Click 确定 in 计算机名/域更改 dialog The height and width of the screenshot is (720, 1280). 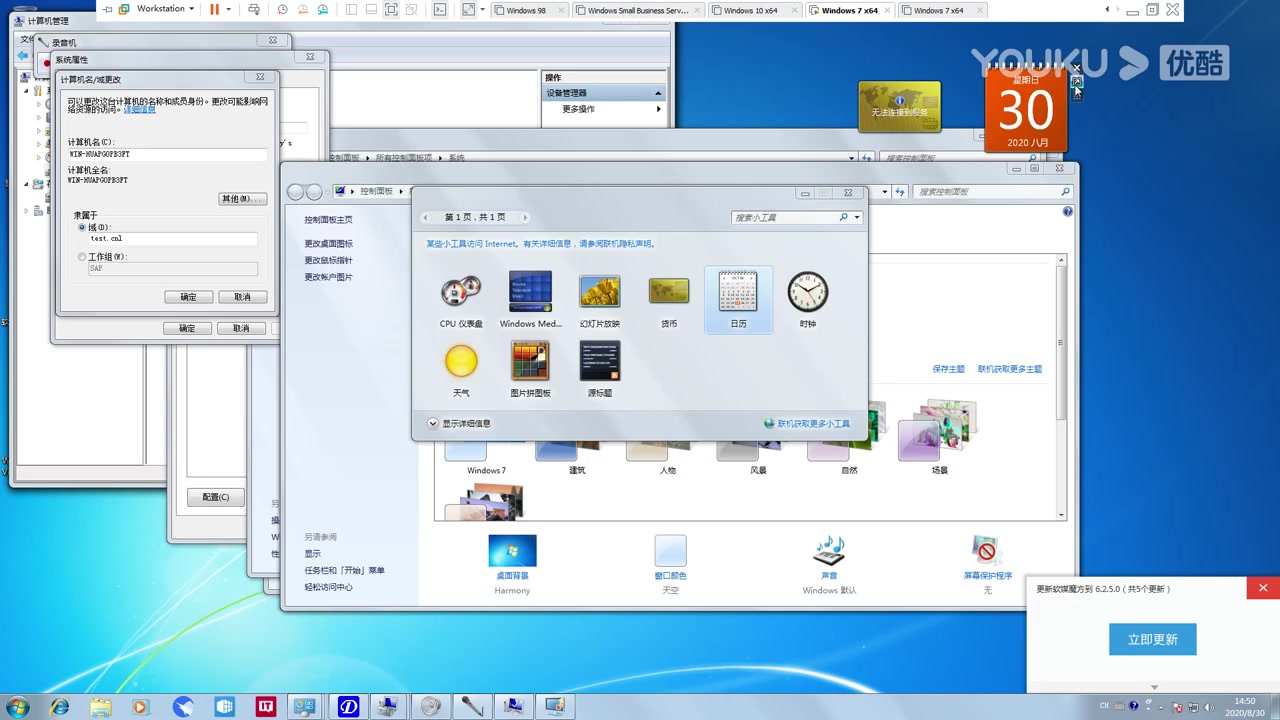[x=188, y=297]
